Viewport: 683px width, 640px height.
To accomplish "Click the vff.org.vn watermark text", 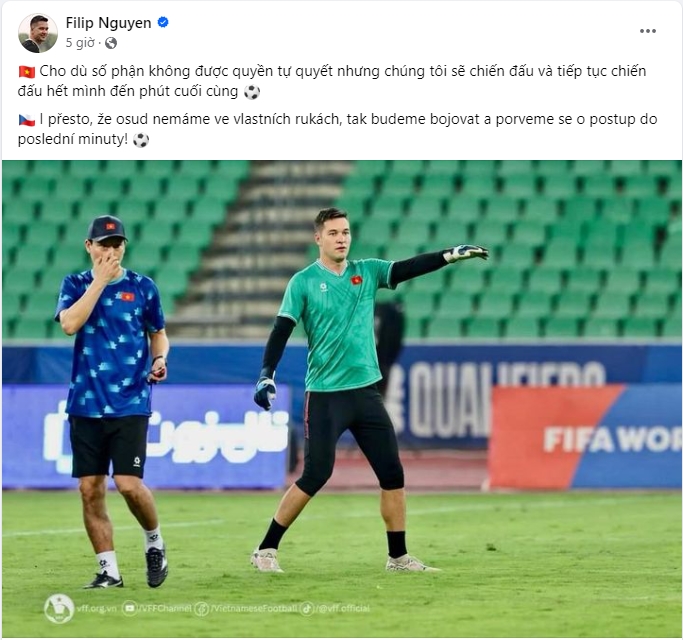I will pos(97,608).
